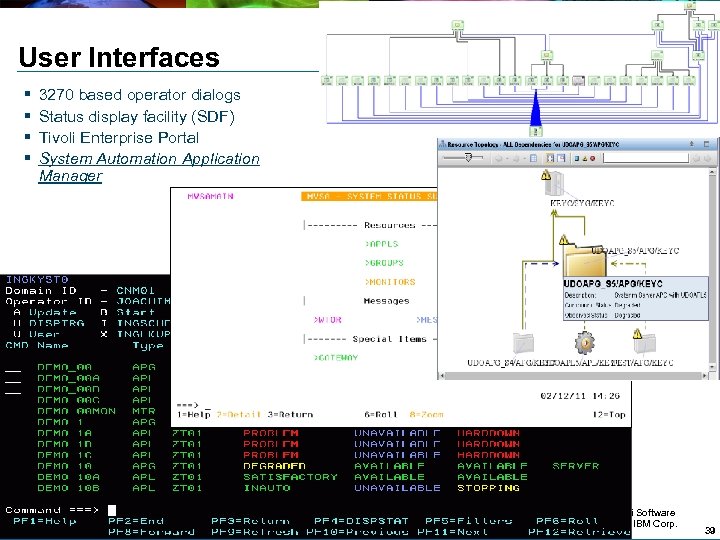Toggle the yellow warning filter icon in toolbar
Image resolution: width=720 pixels, height=540 pixels.
pyautogui.click(x=585, y=158)
